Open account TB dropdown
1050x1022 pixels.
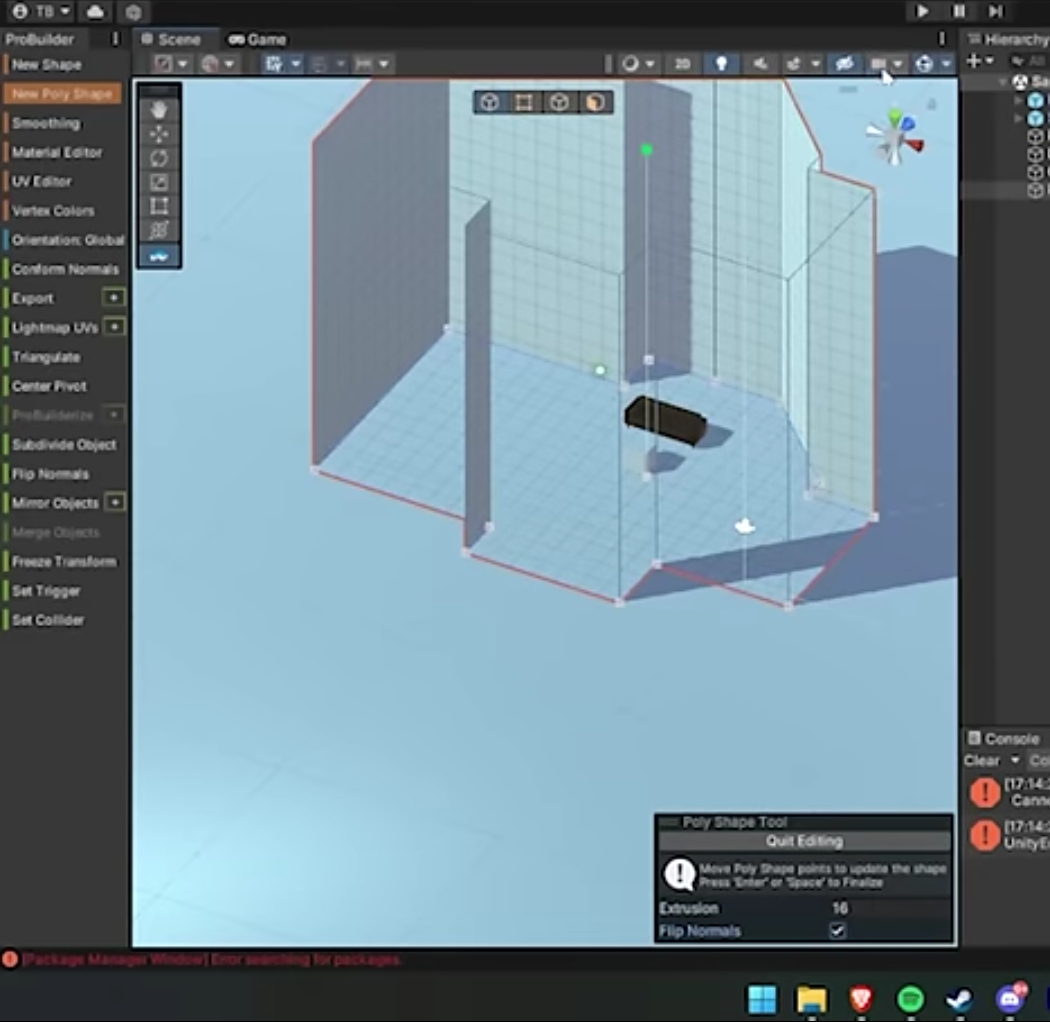pos(42,11)
